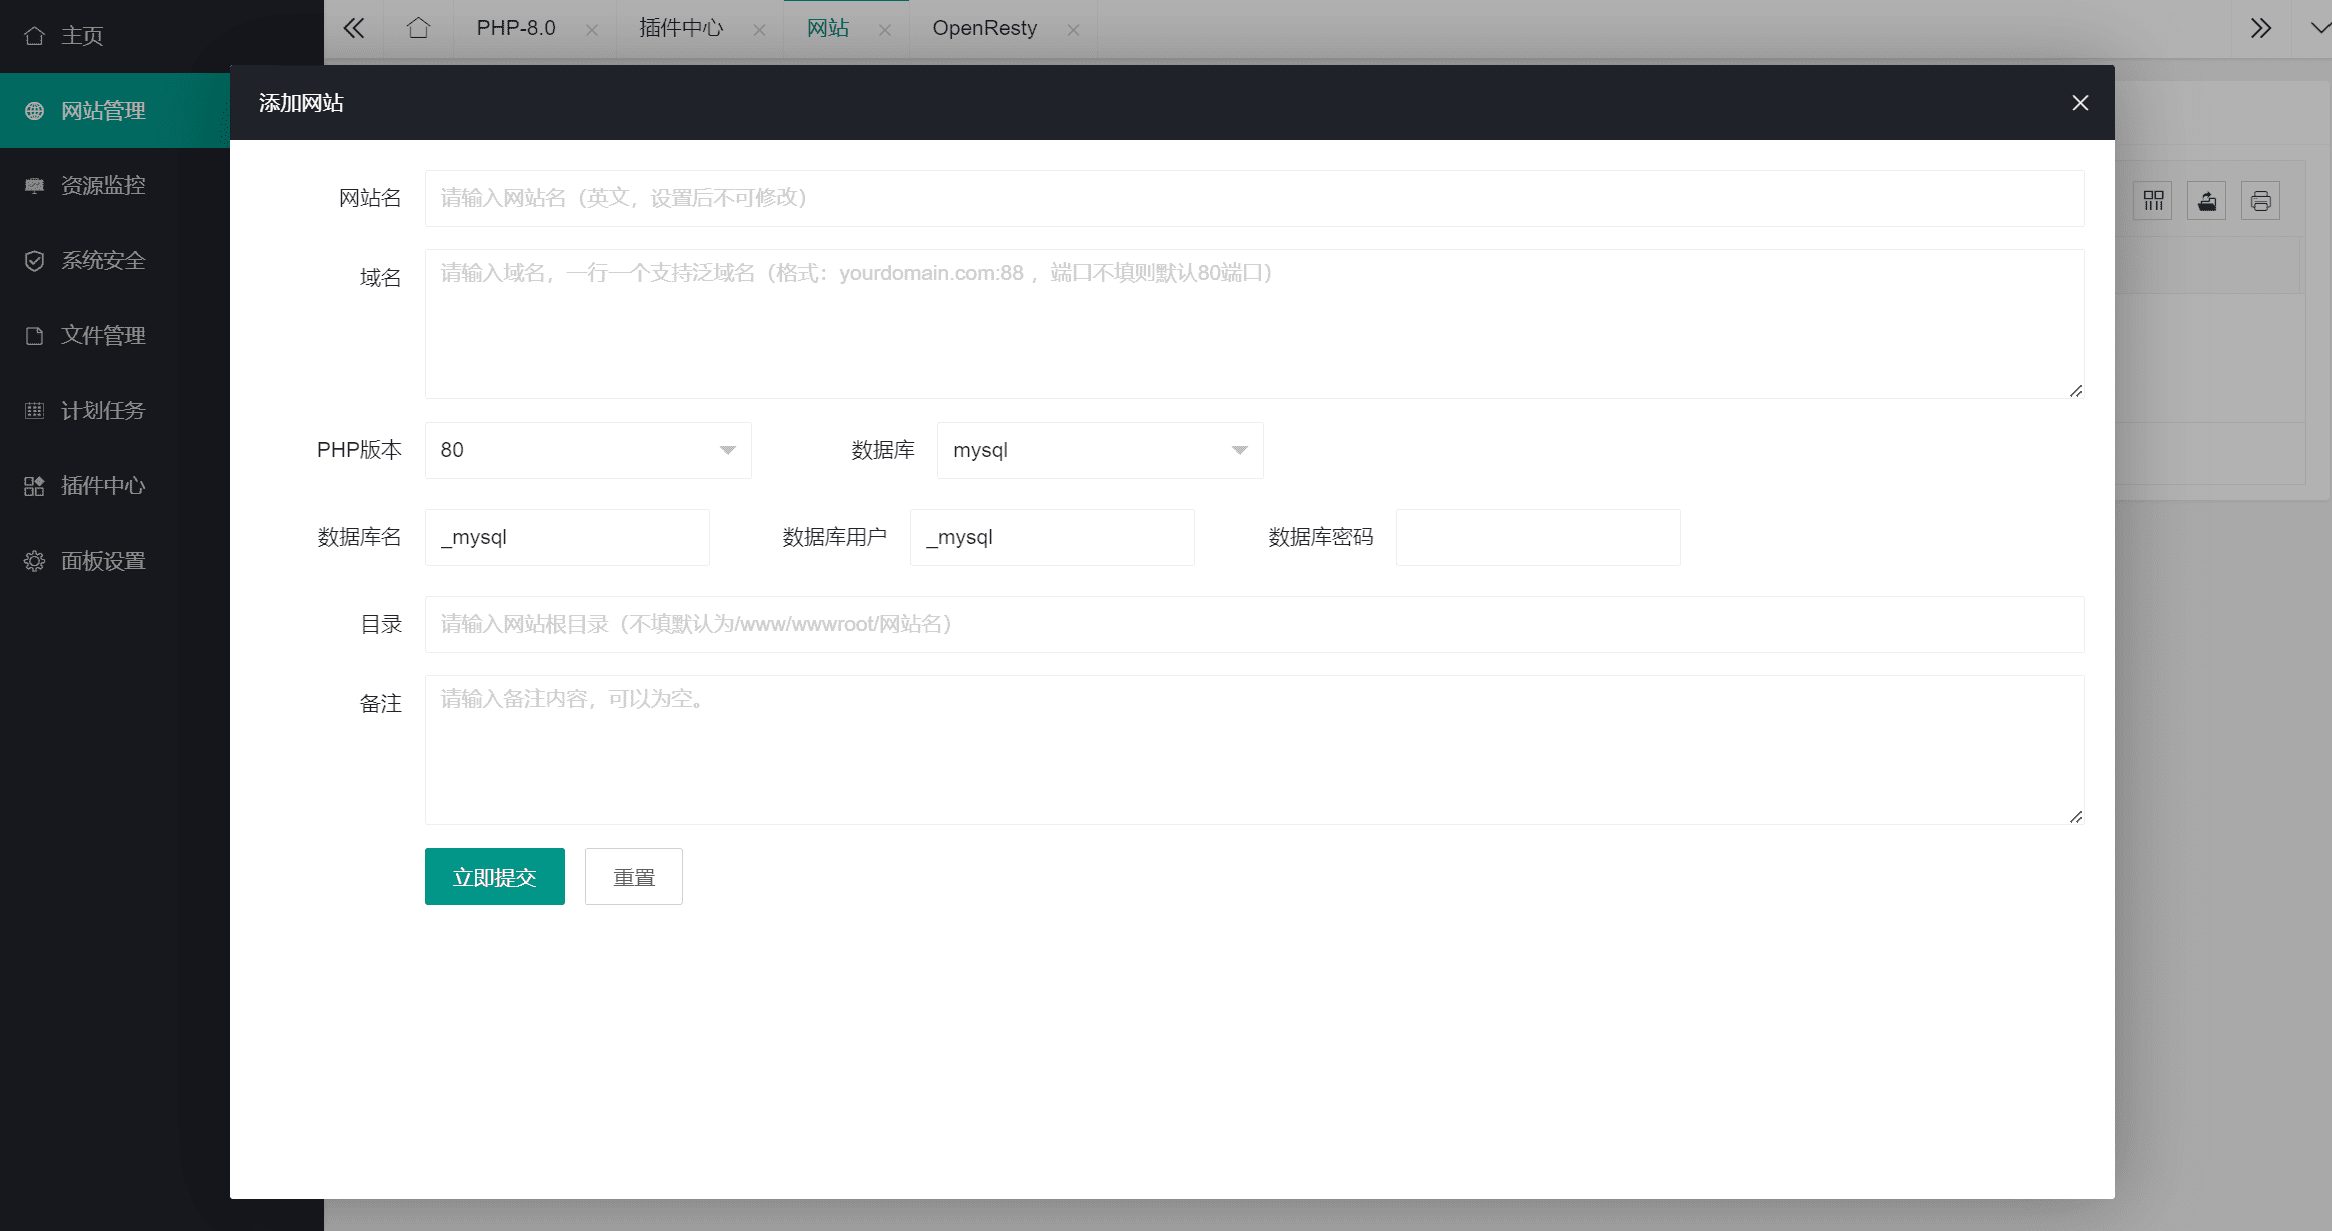Open 计划任务 scheduled tasks
Image resolution: width=2332 pixels, height=1231 pixels.
[103, 410]
